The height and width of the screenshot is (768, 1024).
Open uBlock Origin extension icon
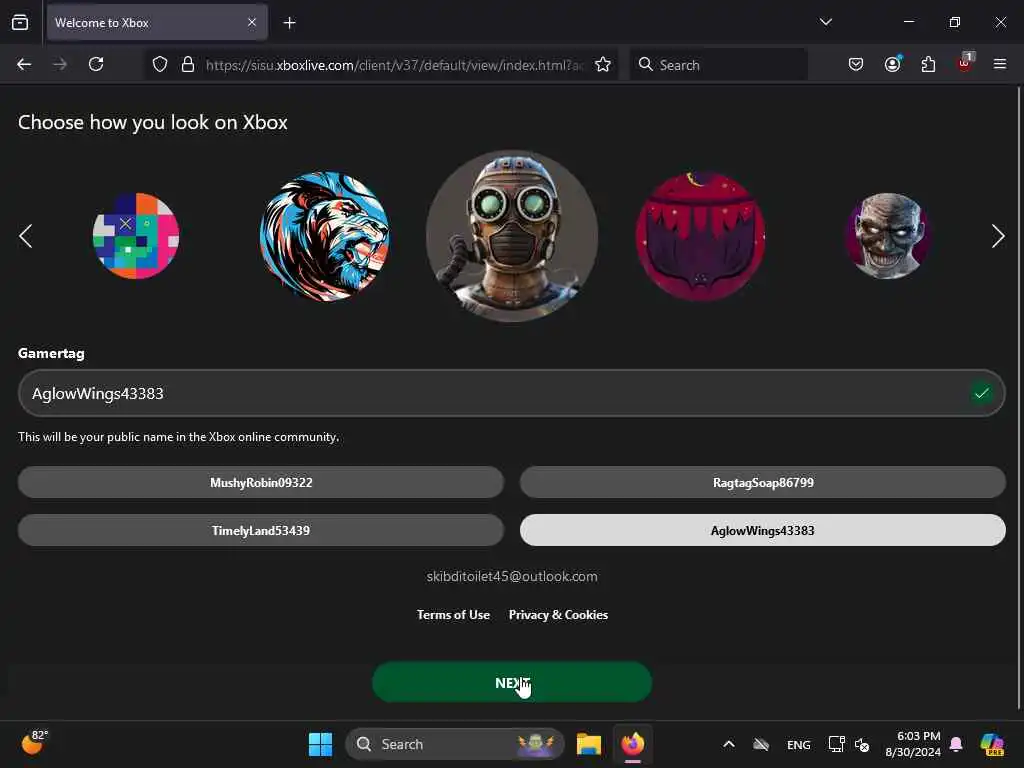[x=965, y=63]
